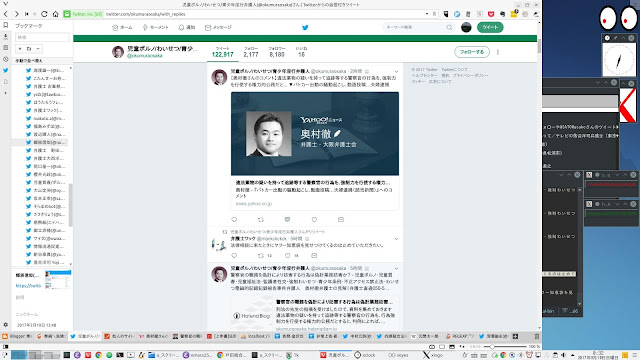Like the @madeinkkkk tweet heart icon
The image size is (640, 360).
pyautogui.click(x=287, y=256)
